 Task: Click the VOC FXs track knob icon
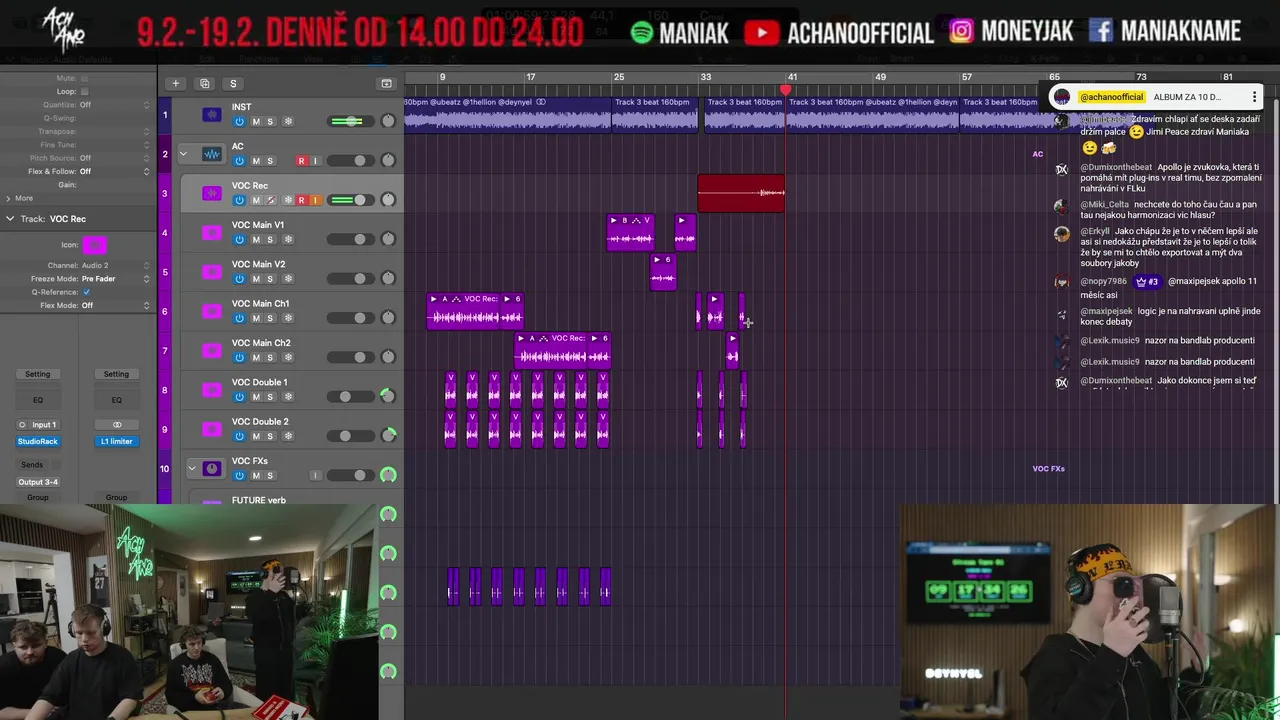click(x=212, y=468)
